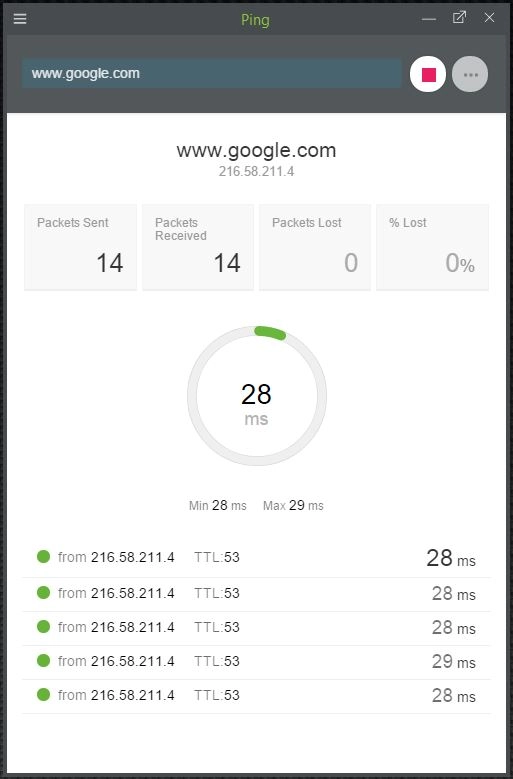Click the www.google.com host input field
This screenshot has width=513, height=779.
pos(212,74)
